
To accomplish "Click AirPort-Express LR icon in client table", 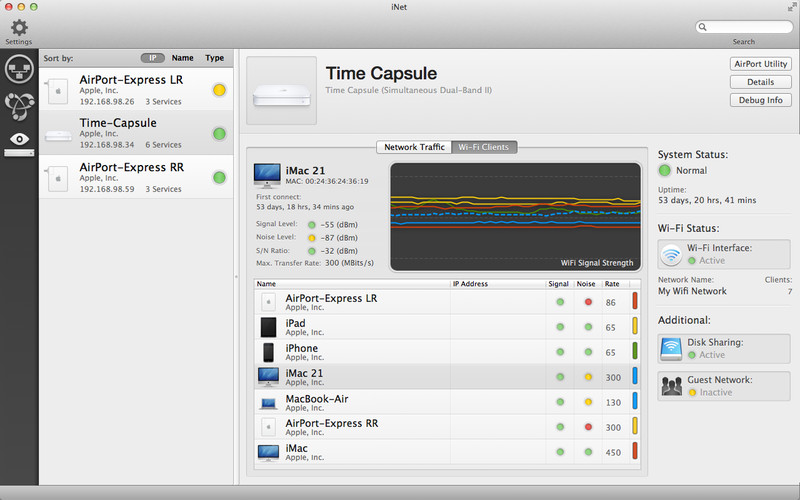I will point(268,302).
